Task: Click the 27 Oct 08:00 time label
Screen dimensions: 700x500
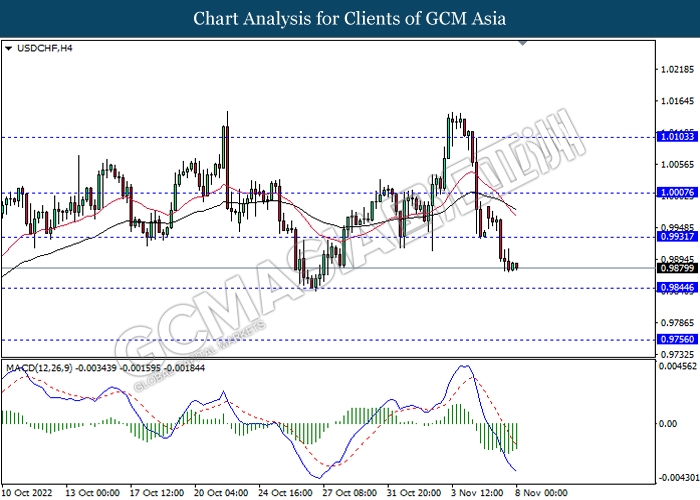Action: (x=350, y=493)
